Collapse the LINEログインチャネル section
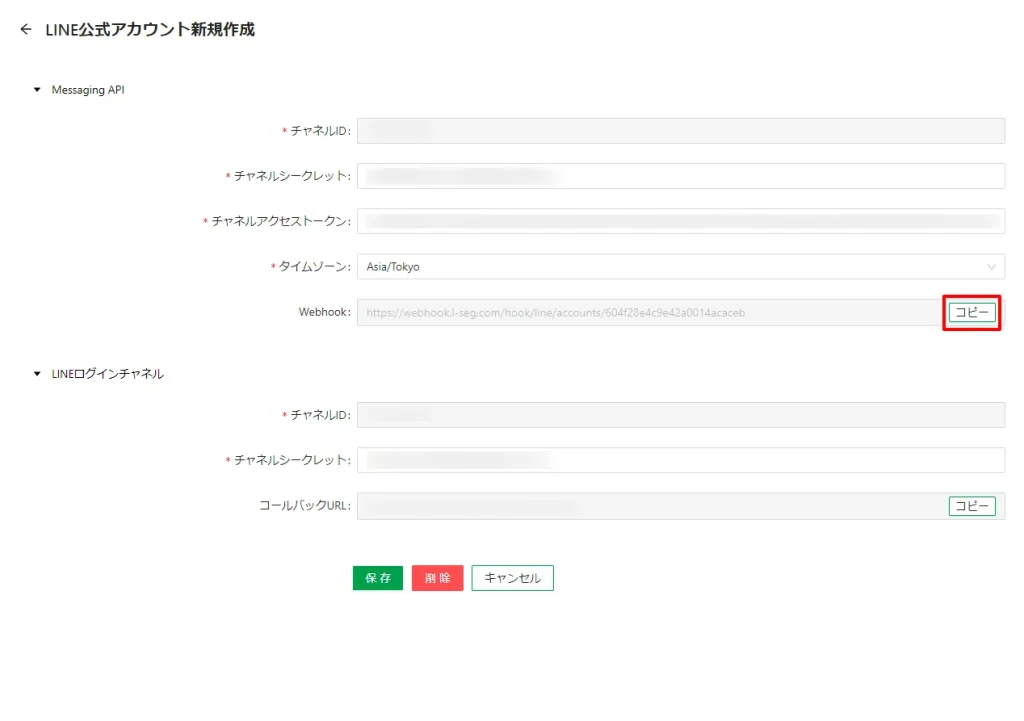The image size is (1024, 721). [x=37, y=374]
